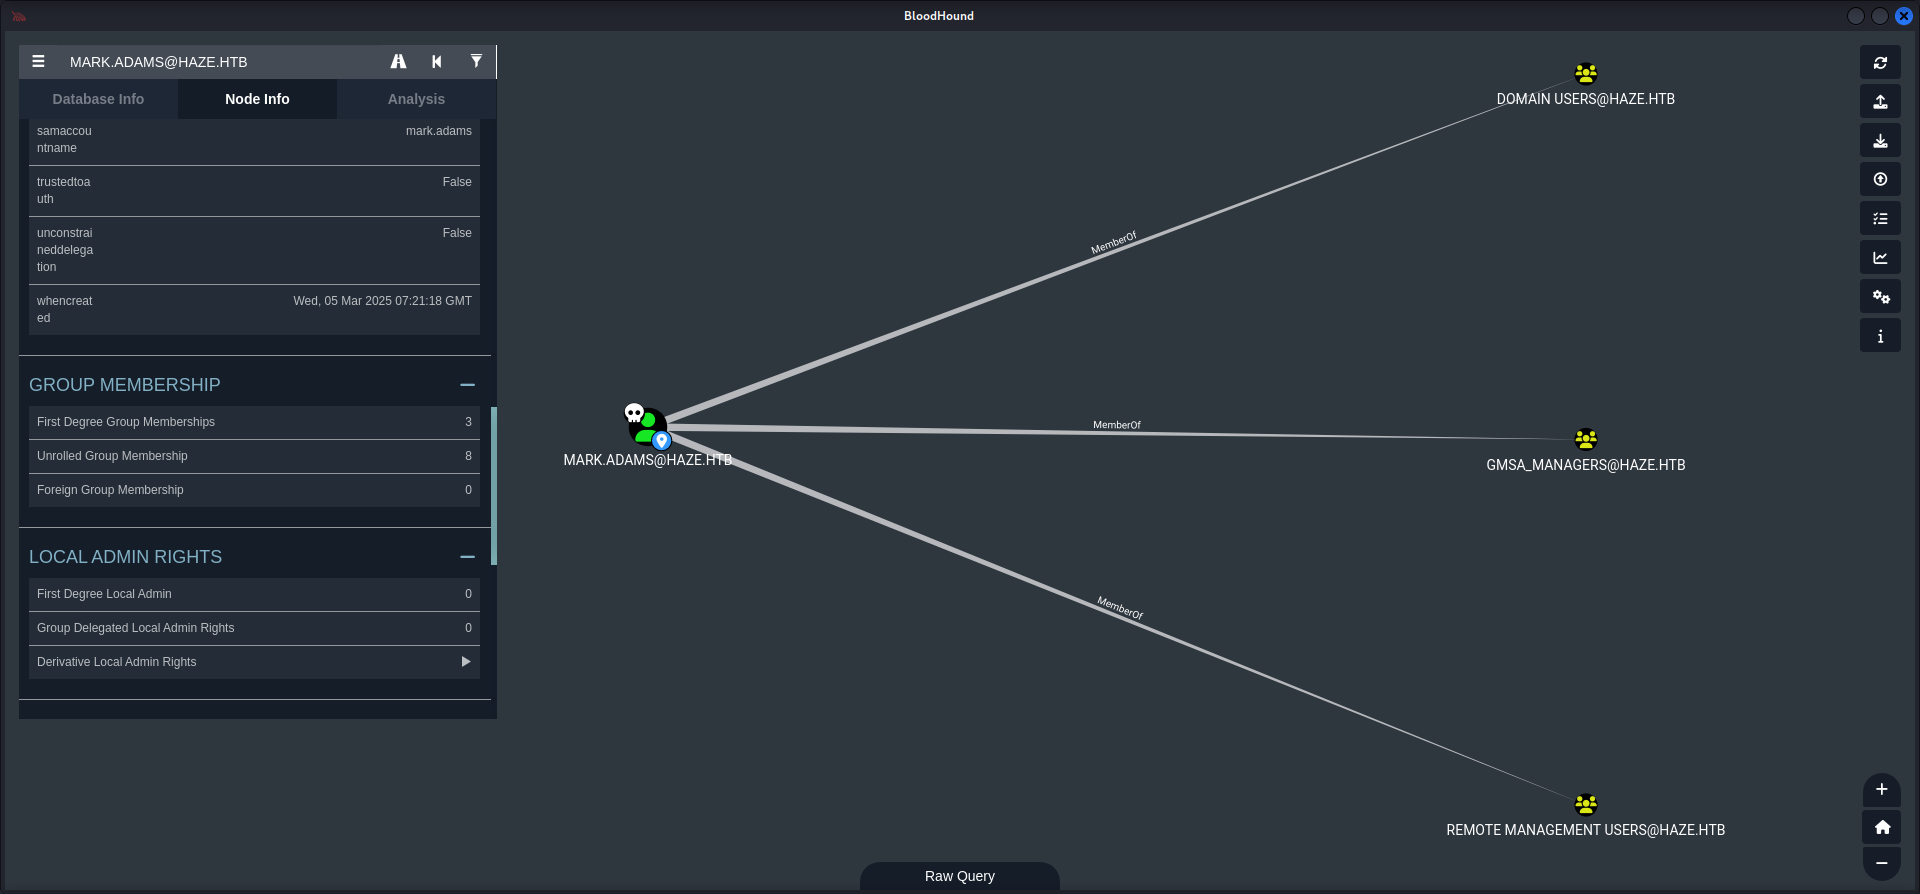Run Derivative Local Admin Rights query
The width and height of the screenshot is (1920, 894).
465,662
